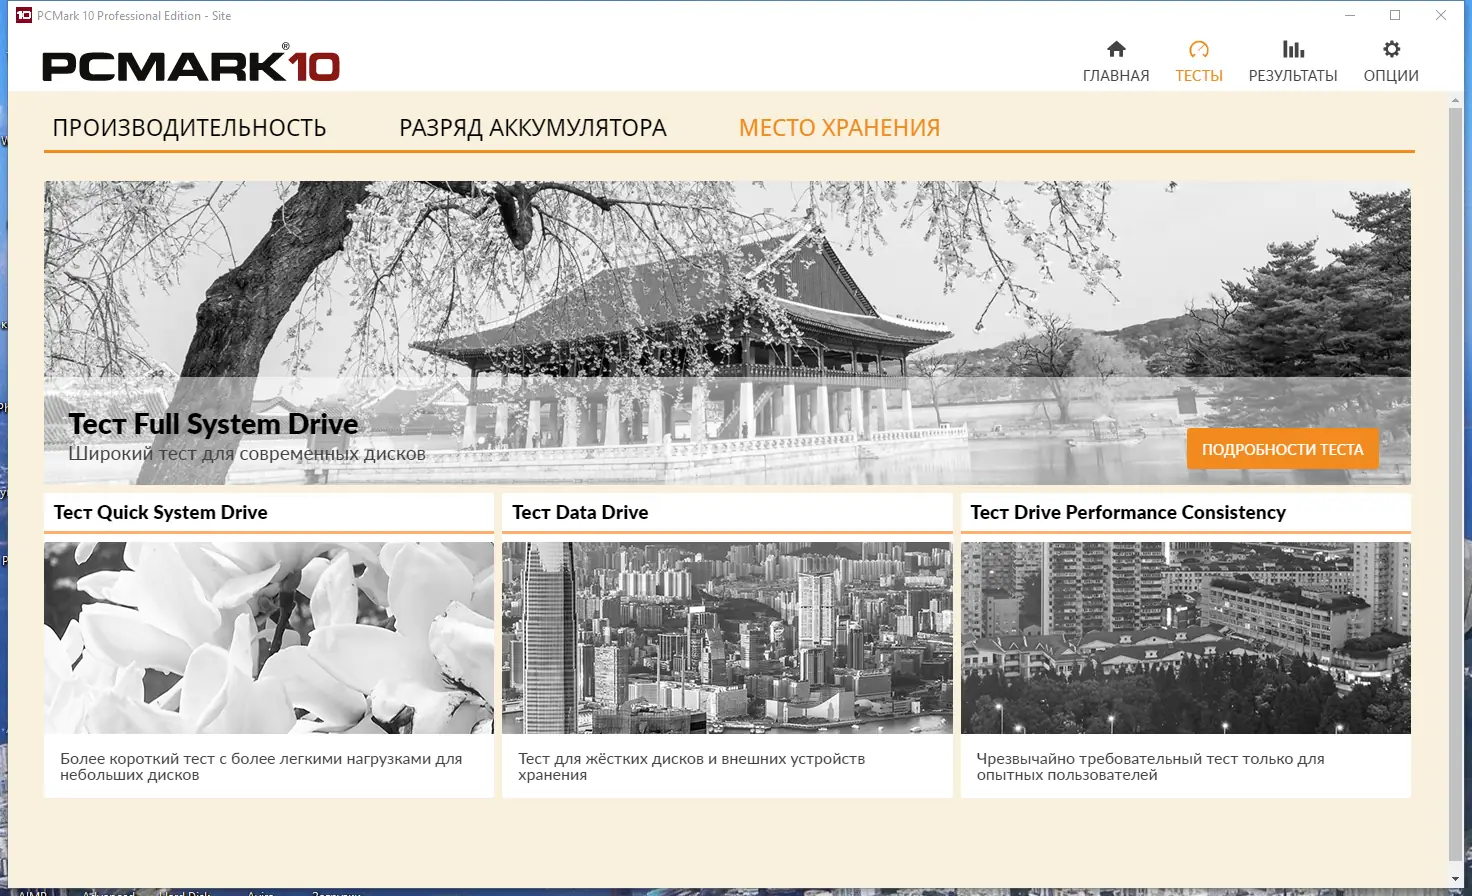Open the Опции gear icon
This screenshot has width=1472, height=896.
coord(1391,49)
